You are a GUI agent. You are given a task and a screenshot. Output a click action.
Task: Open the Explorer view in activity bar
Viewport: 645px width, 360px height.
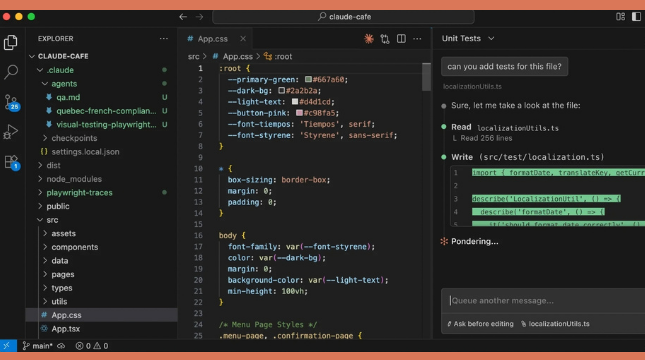point(11,42)
